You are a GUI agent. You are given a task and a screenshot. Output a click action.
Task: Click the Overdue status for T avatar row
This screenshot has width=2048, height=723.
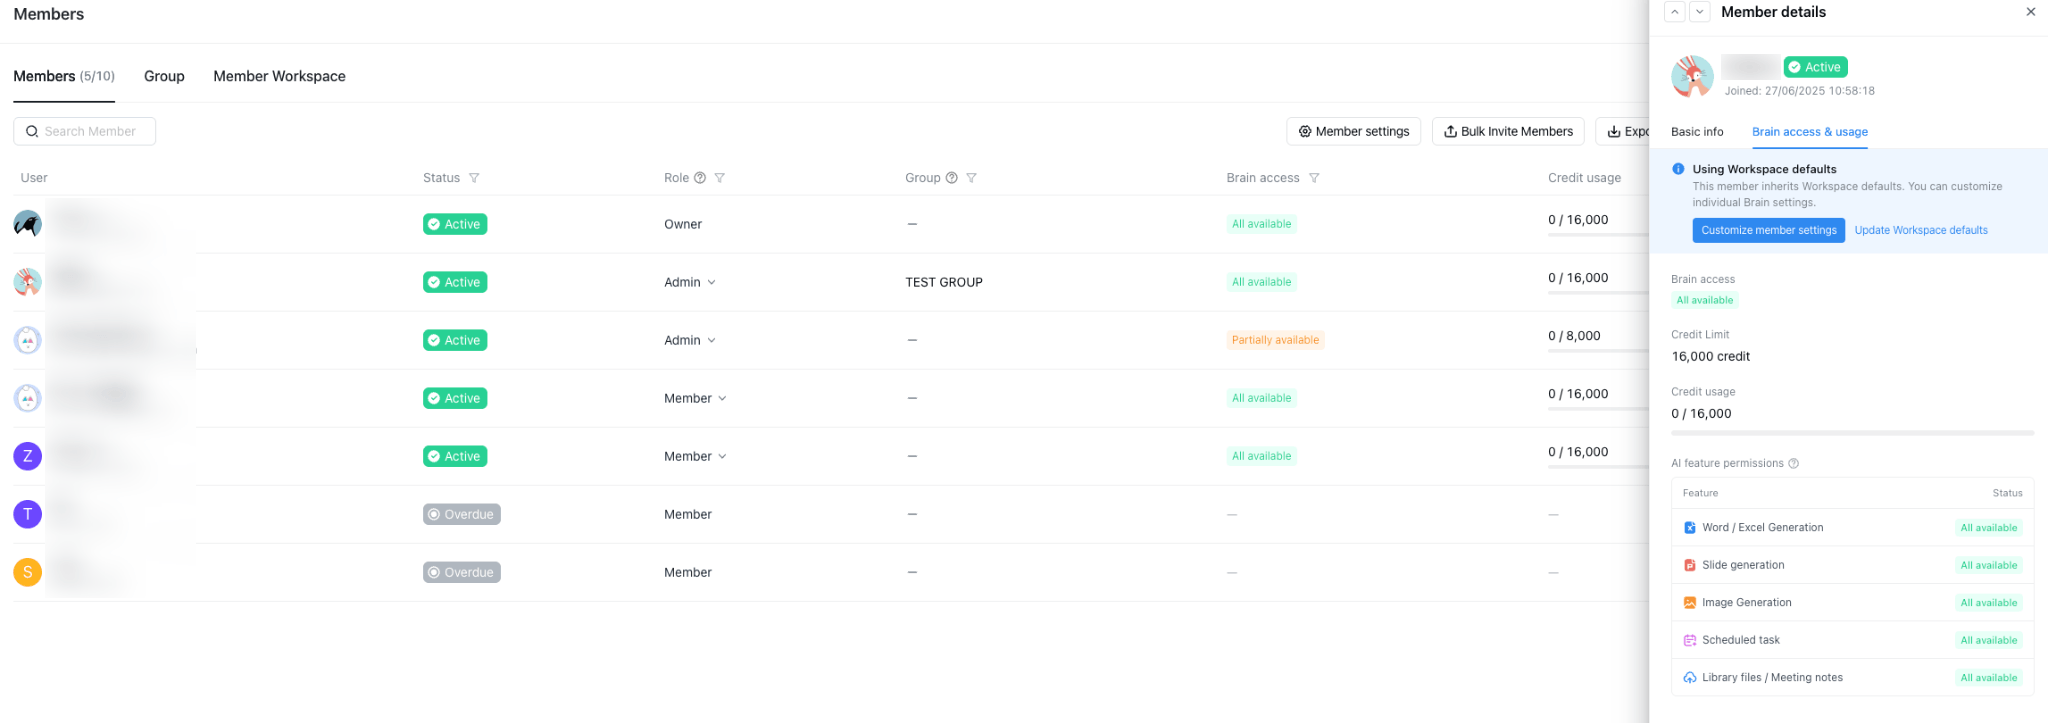tap(462, 514)
